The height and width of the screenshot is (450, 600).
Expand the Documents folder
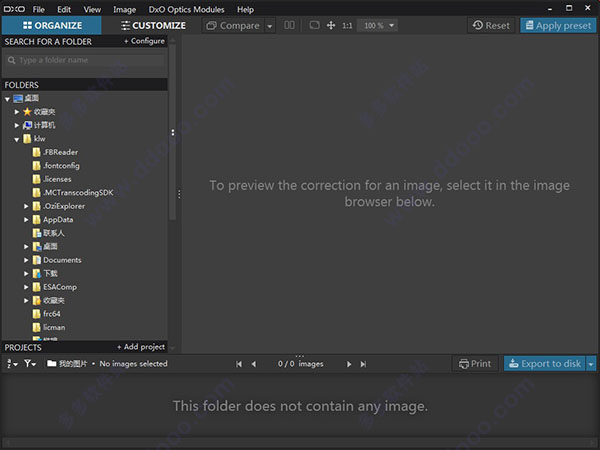pyautogui.click(x=26, y=260)
